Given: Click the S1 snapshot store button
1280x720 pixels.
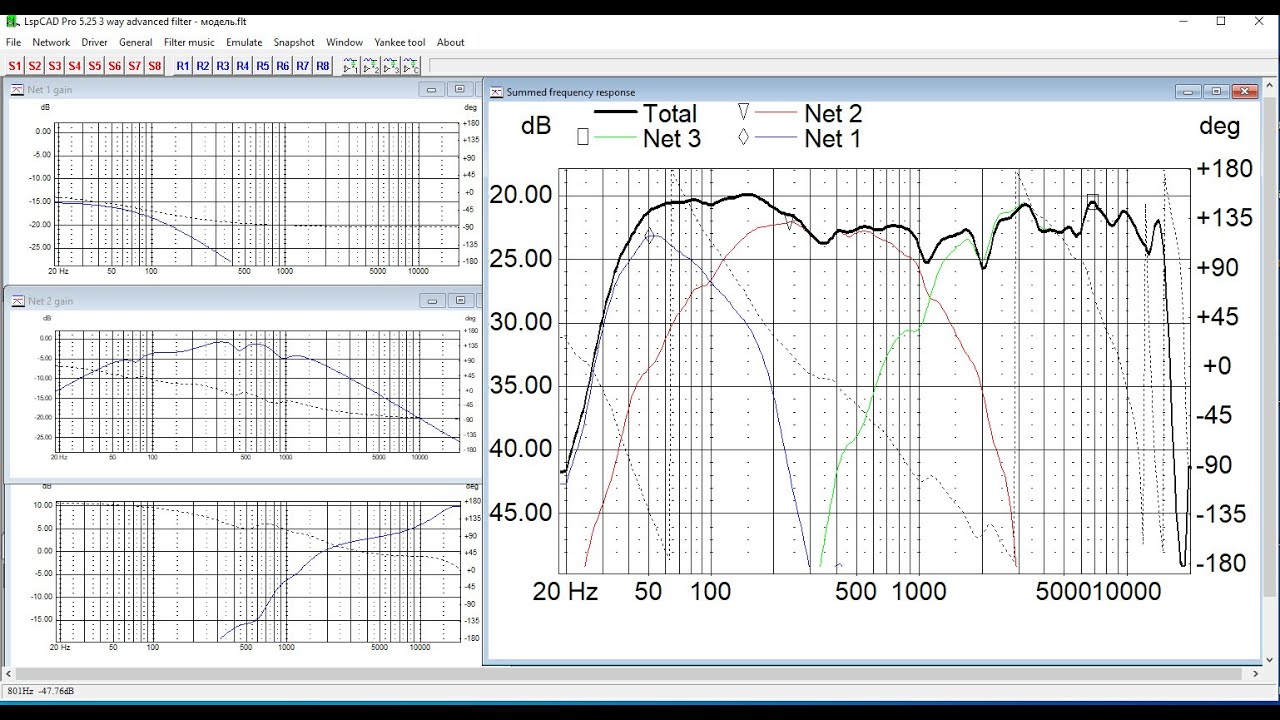Looking at the screenshot, I should coord(15,66).
